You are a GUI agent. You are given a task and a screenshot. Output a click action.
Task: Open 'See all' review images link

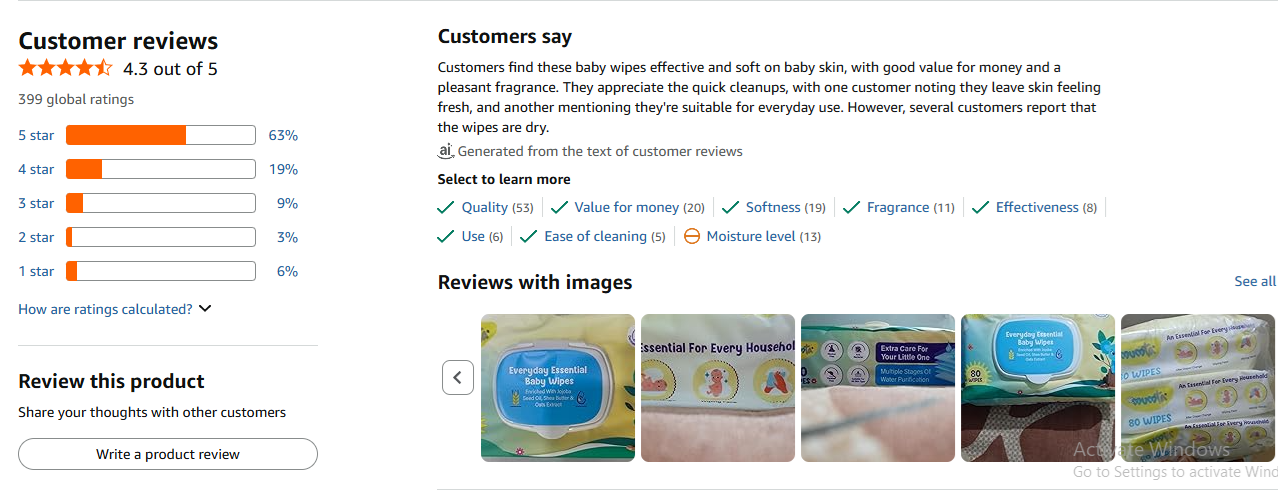[x=1254, y=282]
